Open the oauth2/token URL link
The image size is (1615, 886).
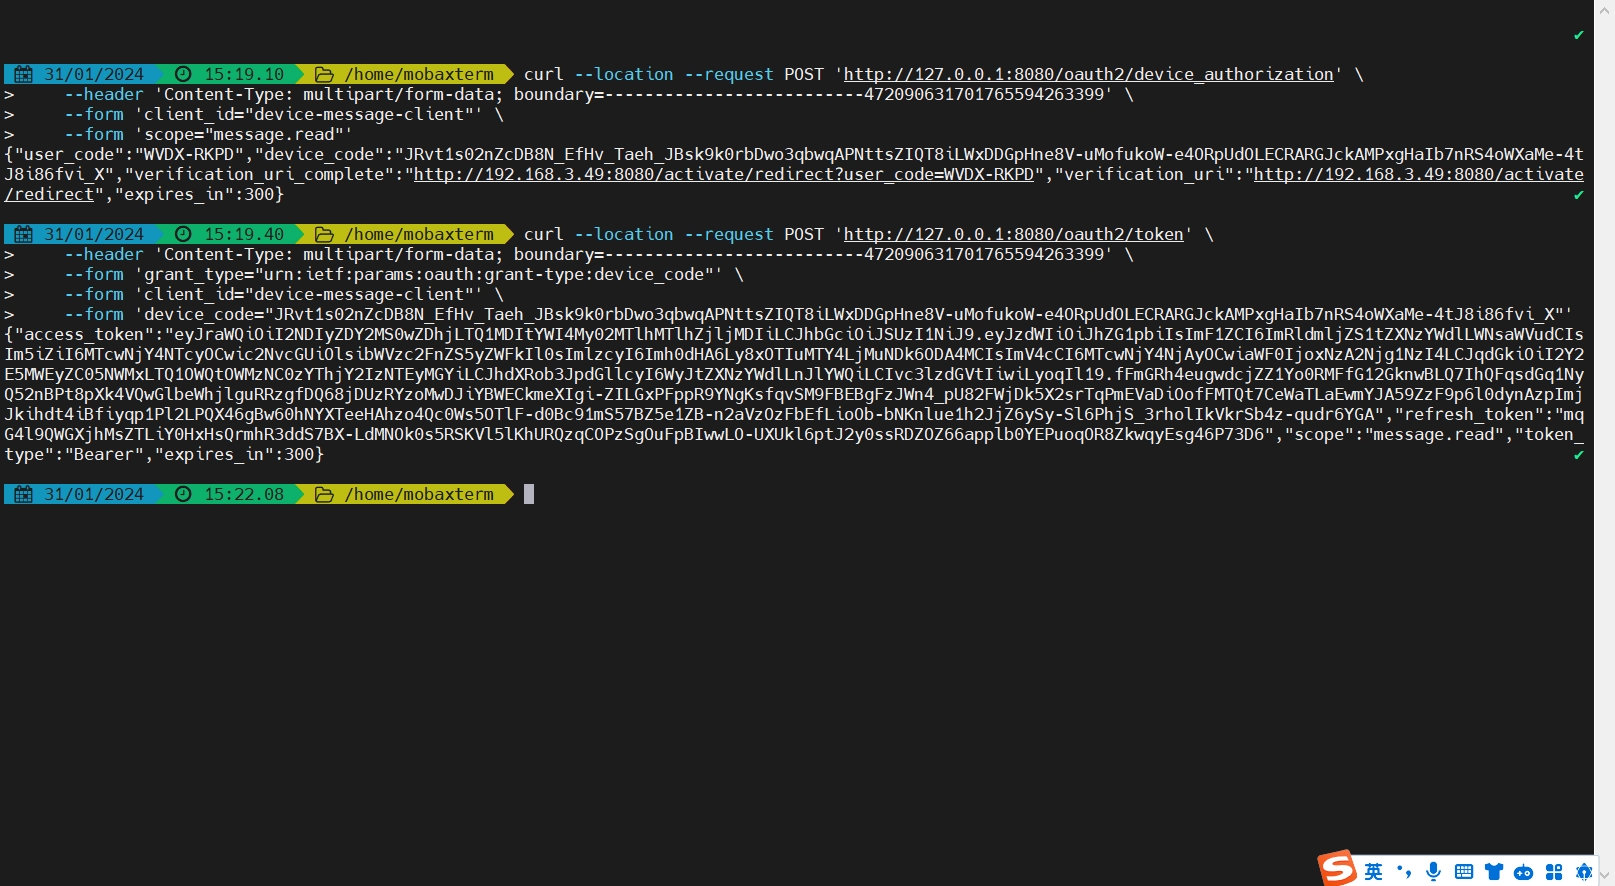point(1013,234)
